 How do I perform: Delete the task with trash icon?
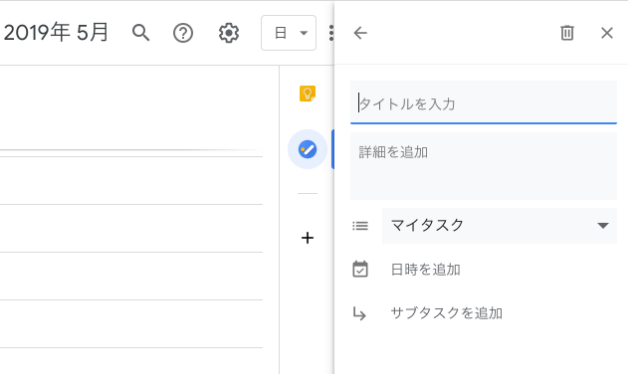[567, 33]
